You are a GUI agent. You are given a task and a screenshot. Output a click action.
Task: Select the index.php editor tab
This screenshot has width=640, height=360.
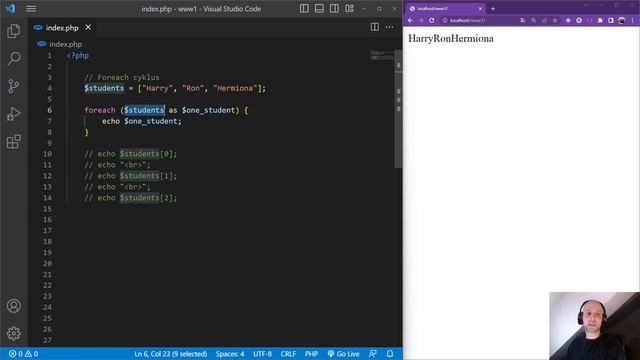(x=62, y=27)
